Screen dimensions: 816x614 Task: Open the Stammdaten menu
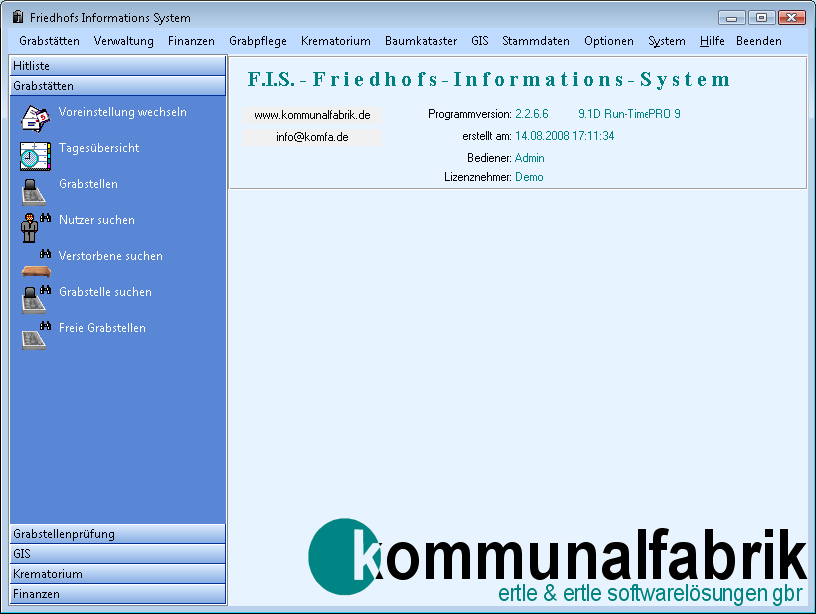(536, 41)
